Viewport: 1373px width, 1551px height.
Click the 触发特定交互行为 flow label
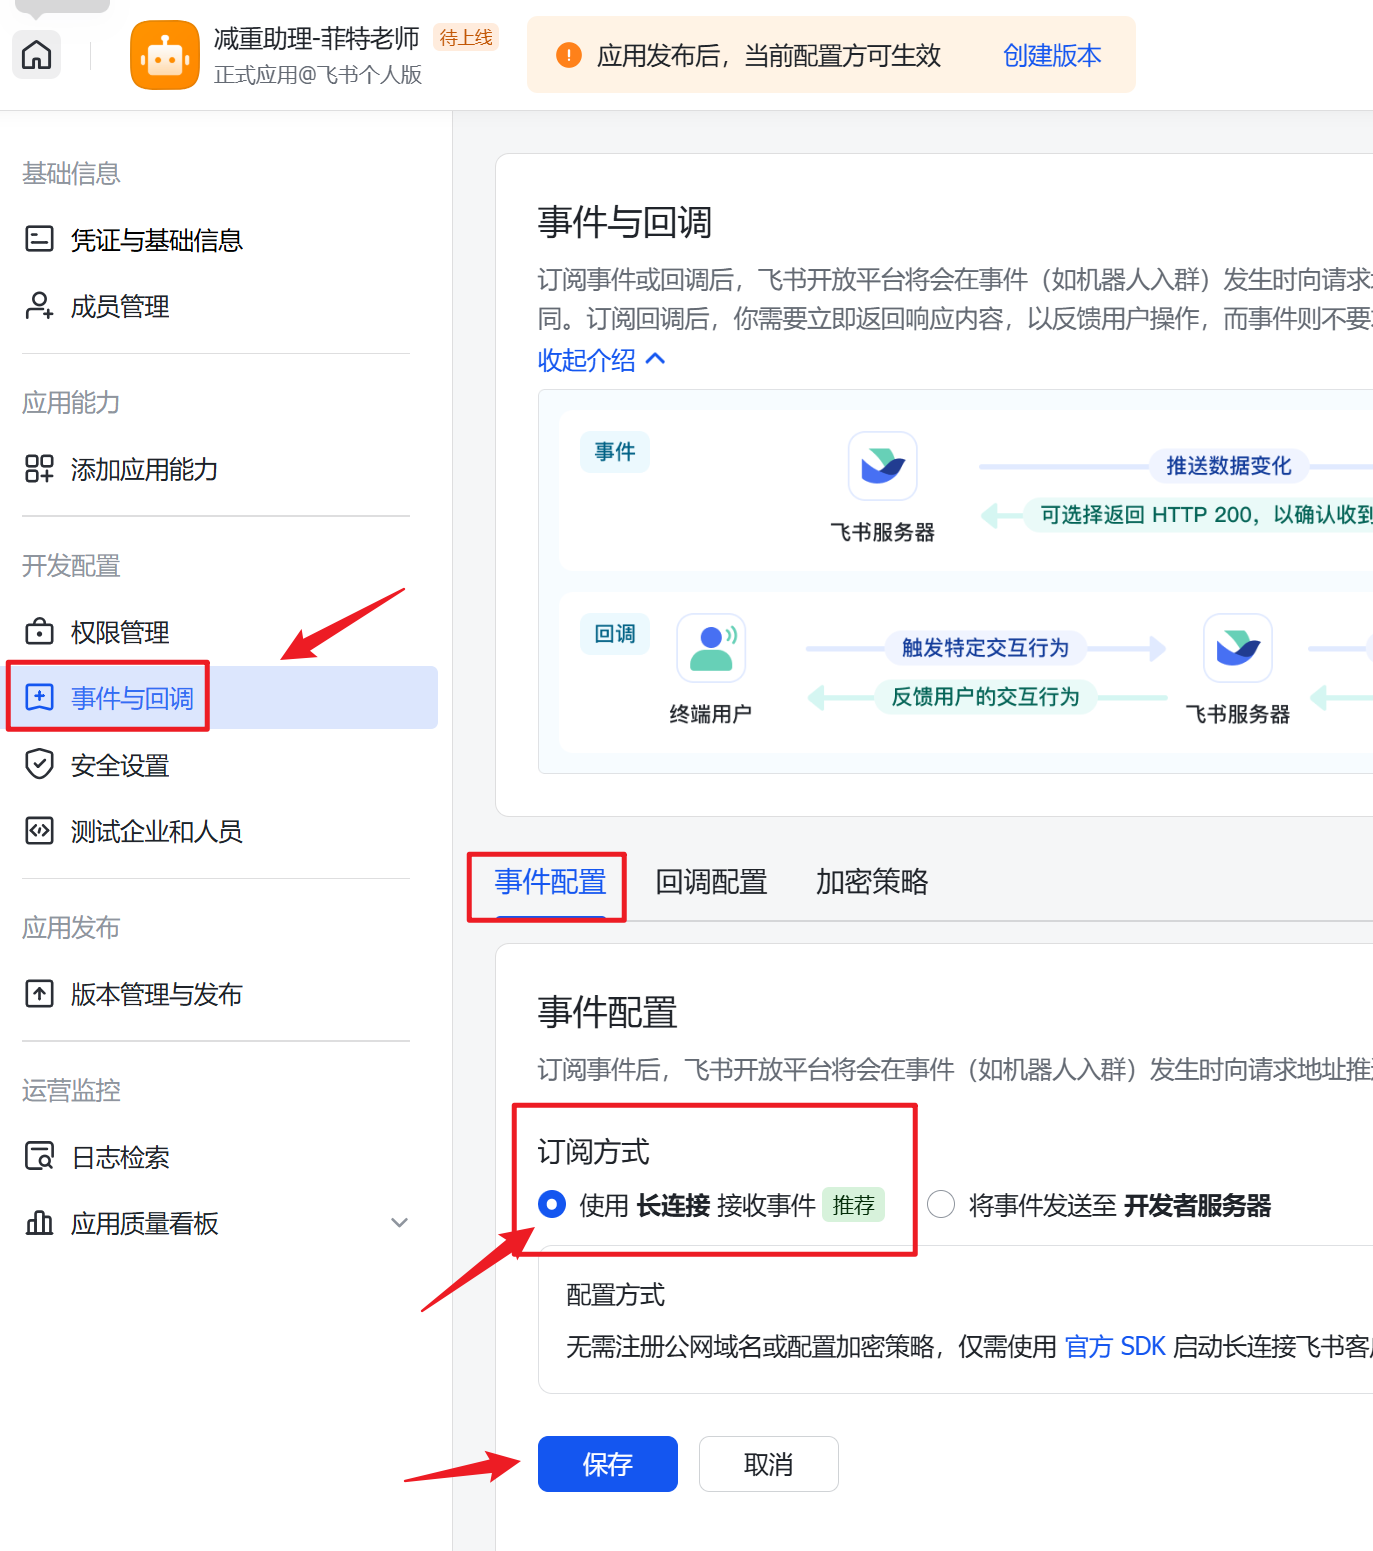tap(985, 647)
